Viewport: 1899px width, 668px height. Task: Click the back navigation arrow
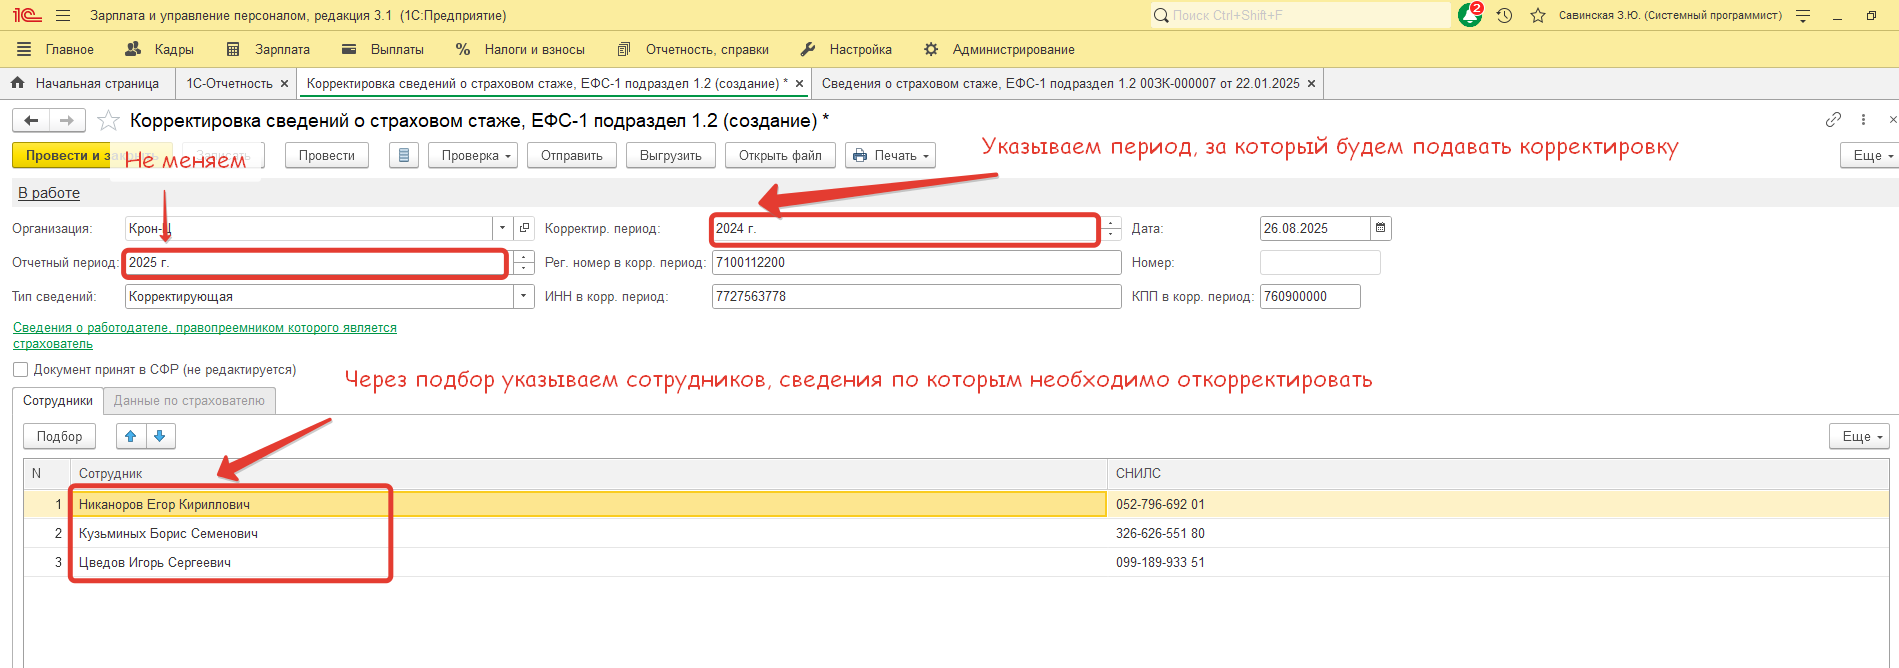coord(31,121)
